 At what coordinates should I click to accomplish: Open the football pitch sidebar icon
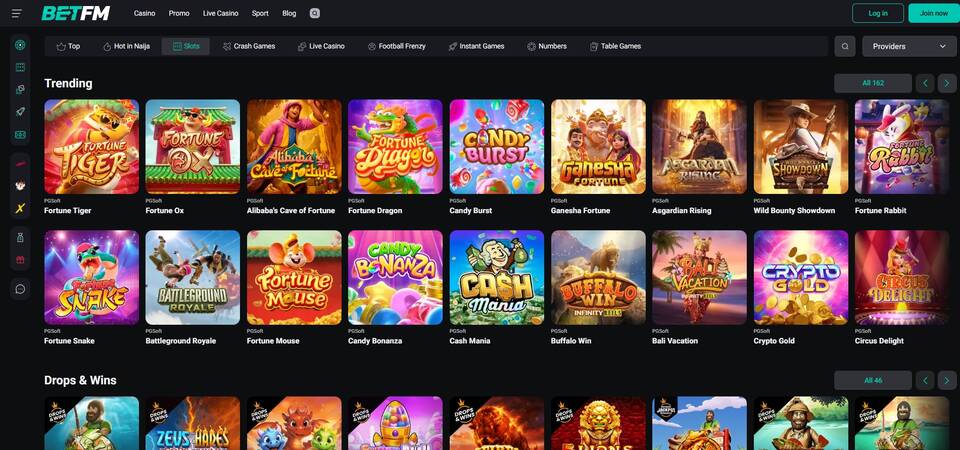click(20, 135)
